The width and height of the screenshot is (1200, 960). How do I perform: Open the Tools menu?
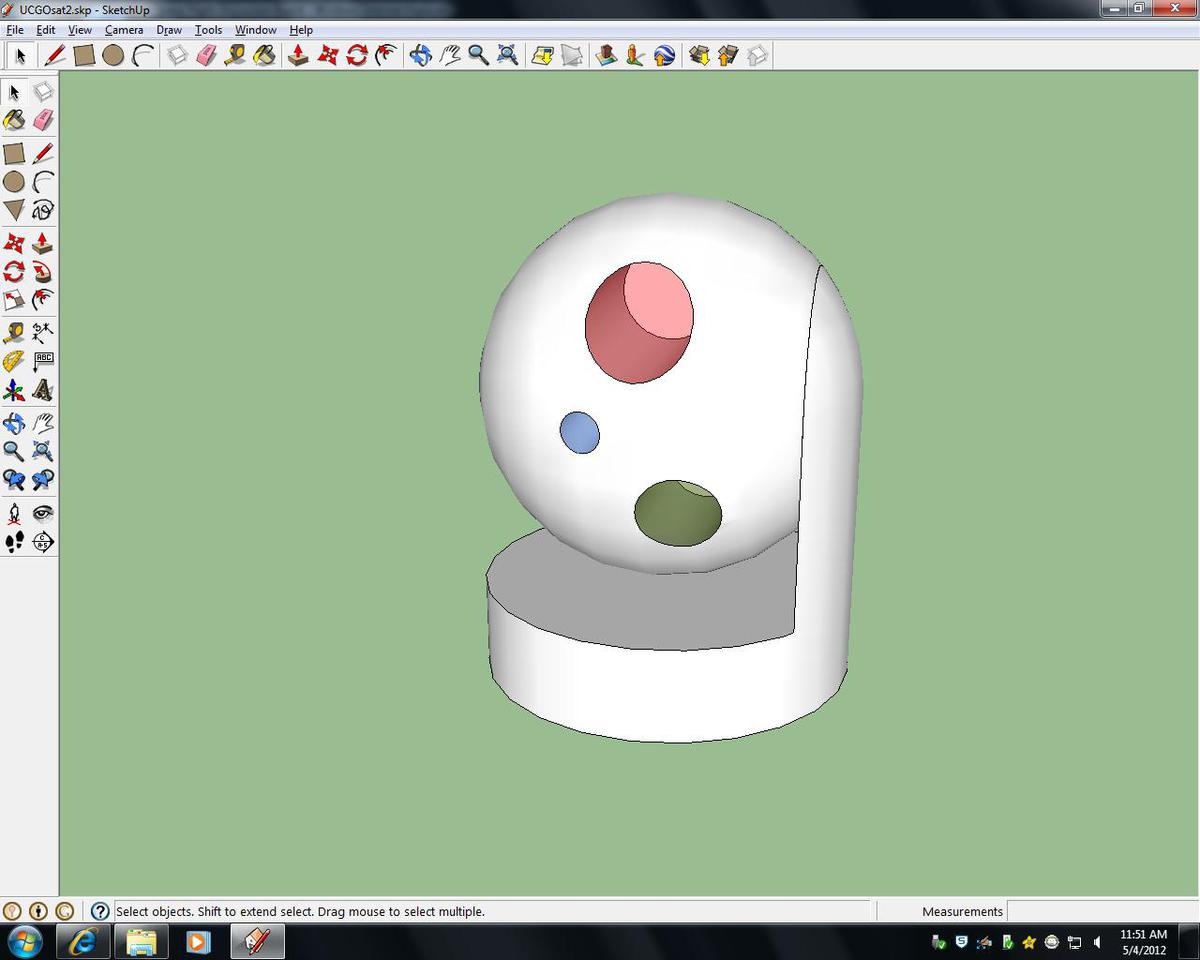(208, 30)
